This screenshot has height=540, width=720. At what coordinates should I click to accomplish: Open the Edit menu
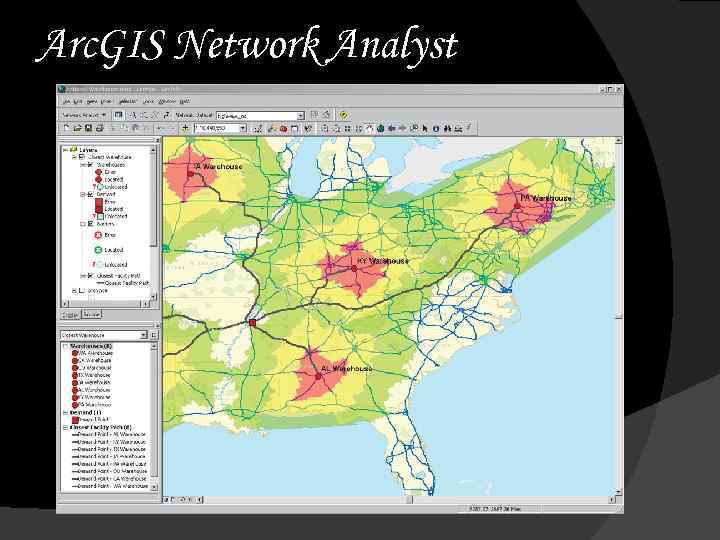pos(79,101)
